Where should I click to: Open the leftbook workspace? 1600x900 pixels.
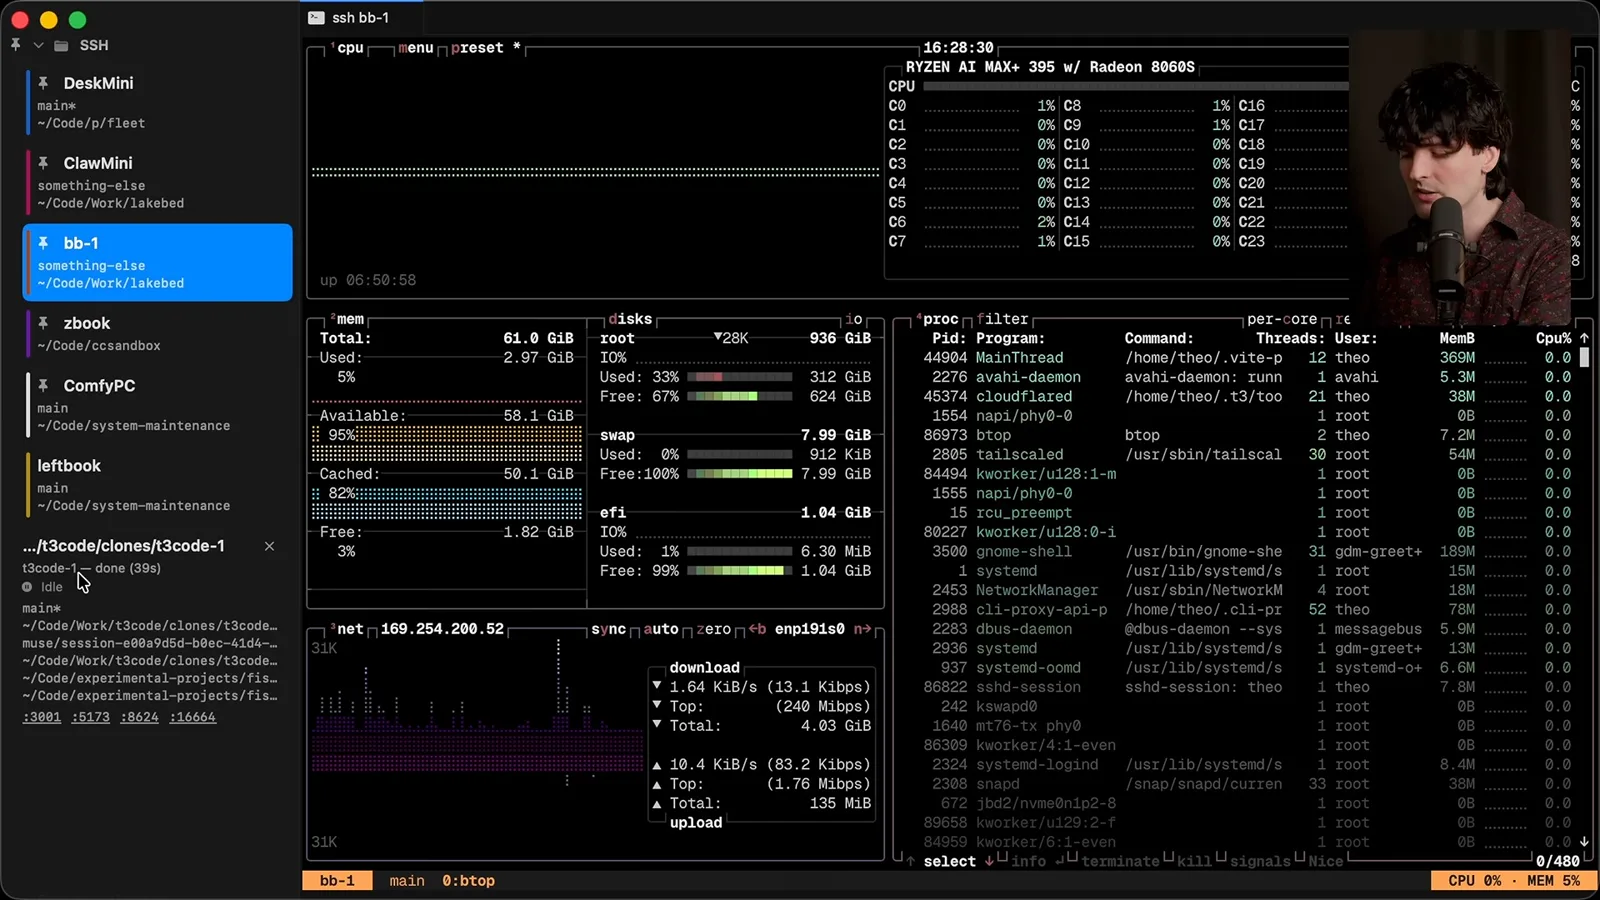click(158, 485)
